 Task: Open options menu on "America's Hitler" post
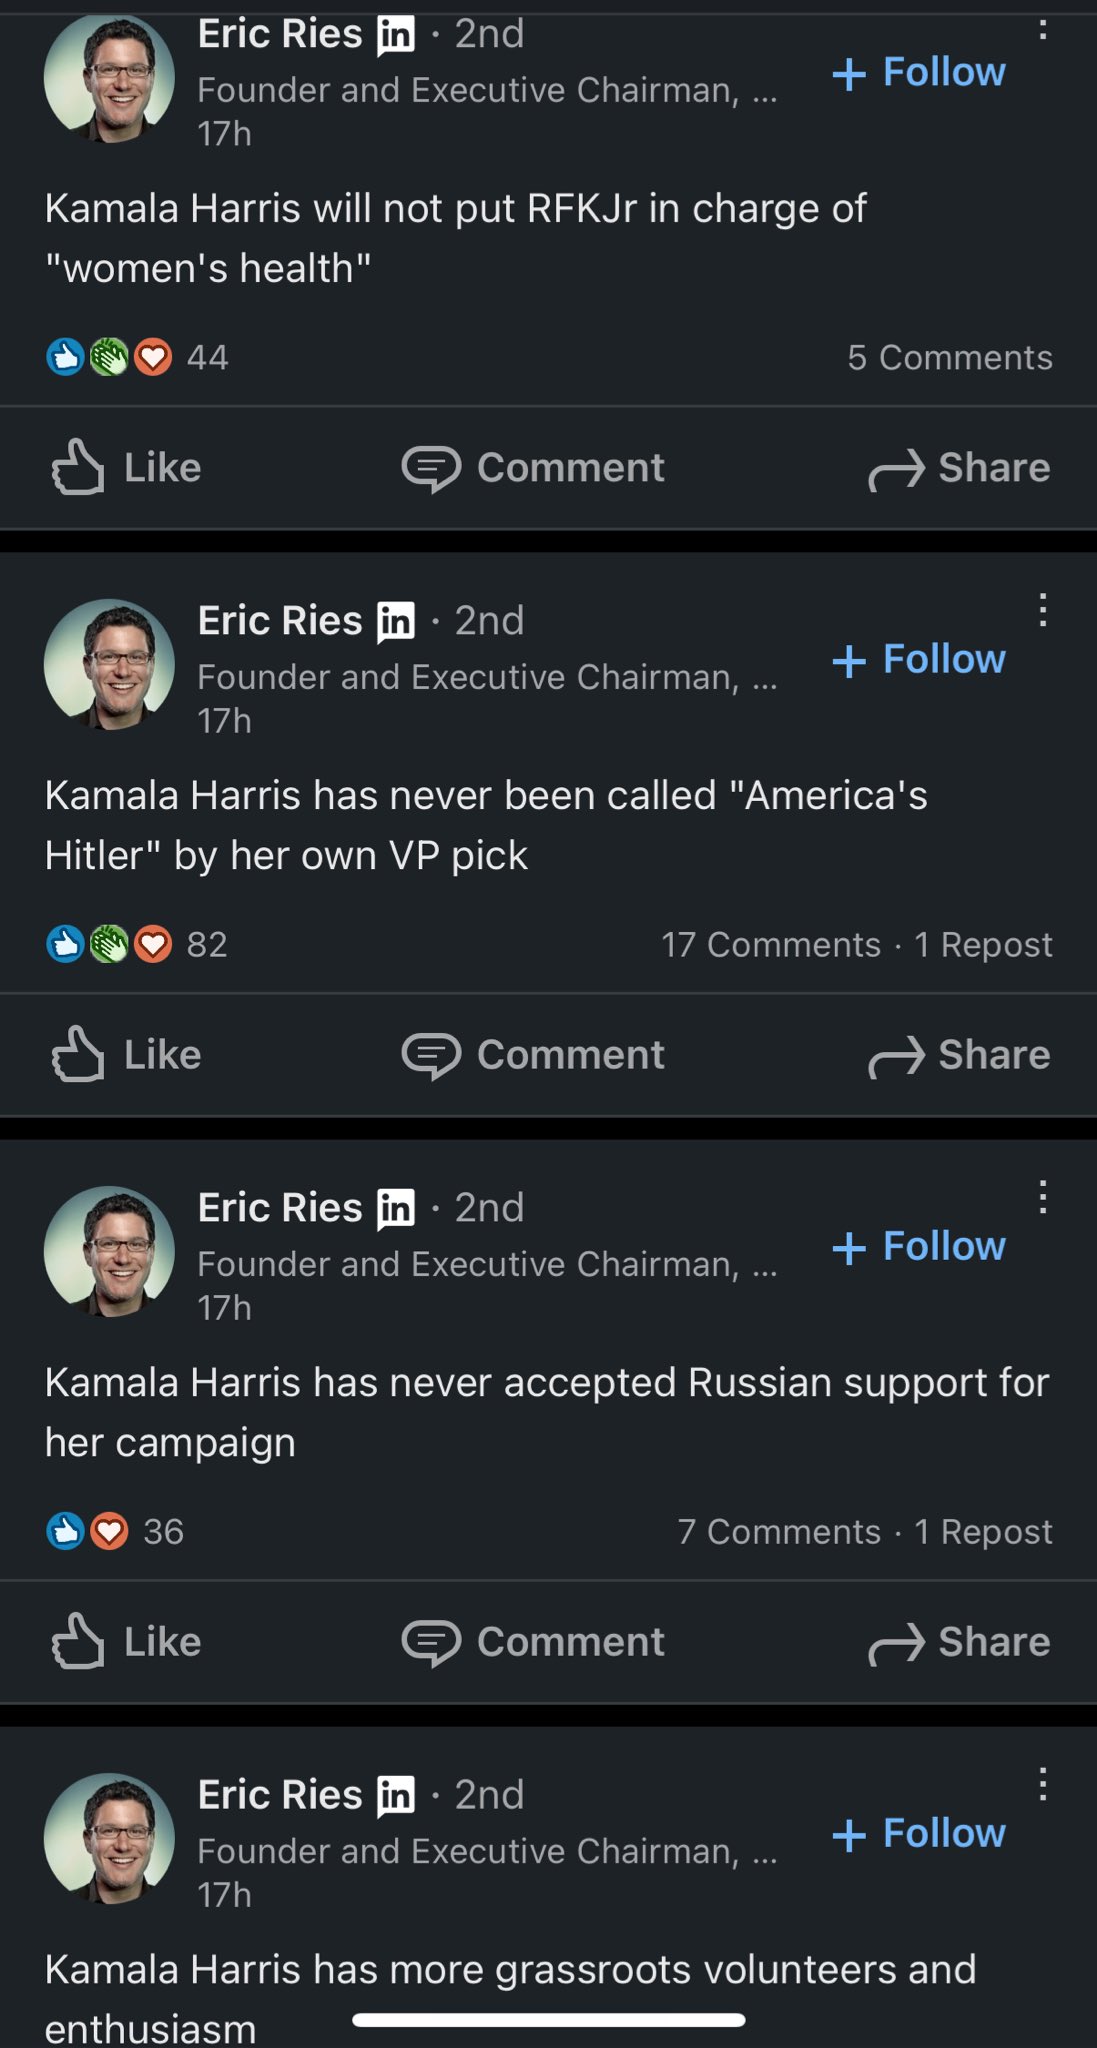pos(1042,610)
